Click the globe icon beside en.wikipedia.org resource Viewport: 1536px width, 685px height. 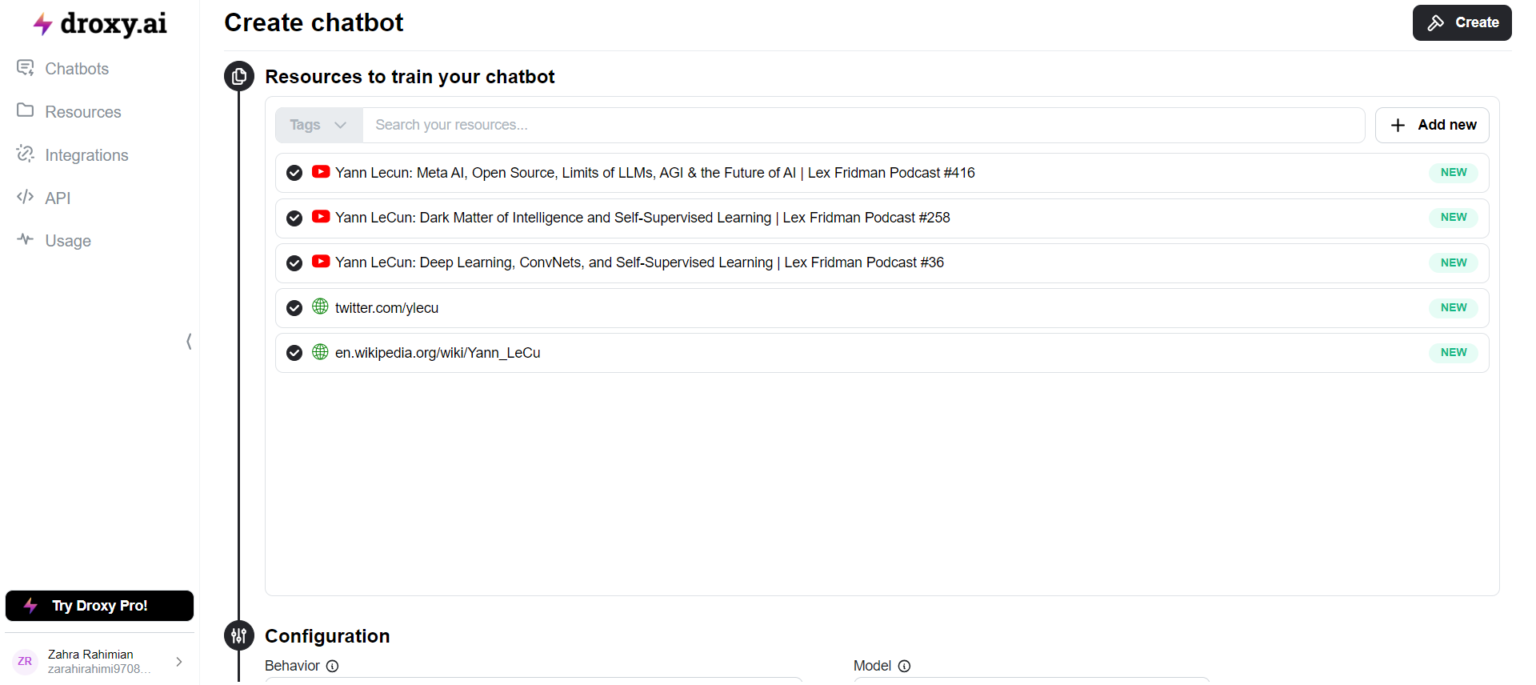(320, 352)
